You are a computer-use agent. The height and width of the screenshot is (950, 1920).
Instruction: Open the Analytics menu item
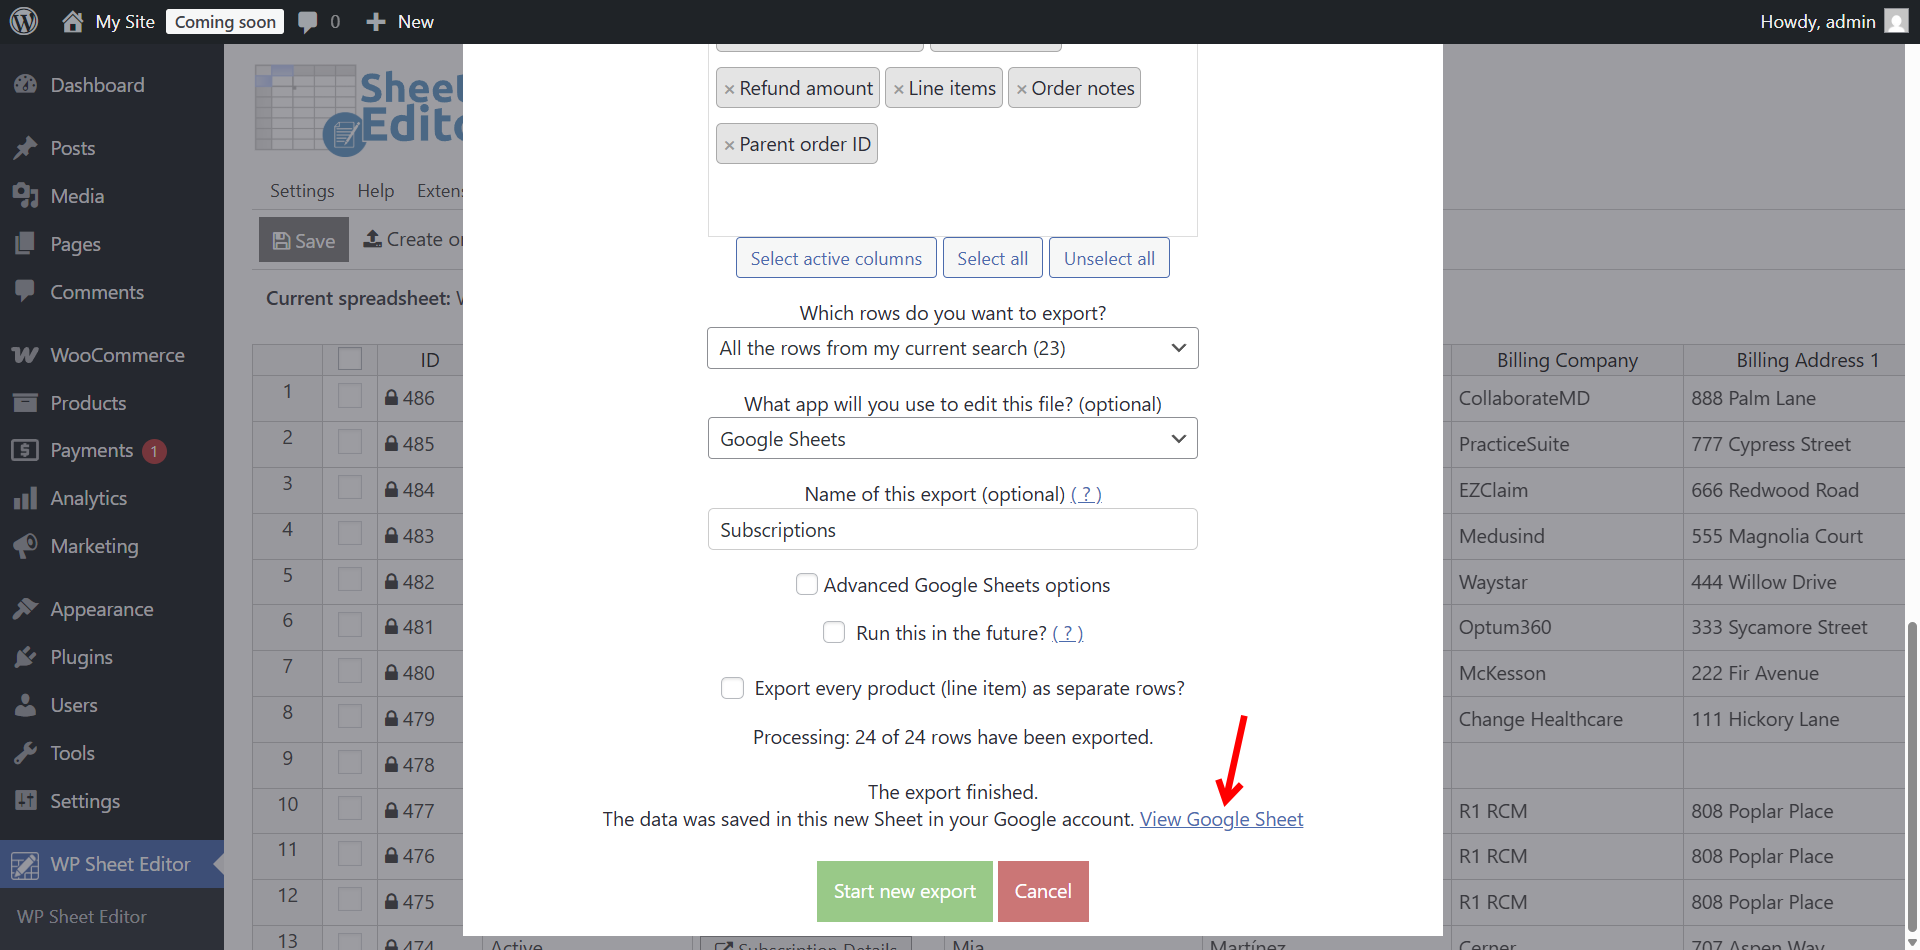tap(88, 498)
